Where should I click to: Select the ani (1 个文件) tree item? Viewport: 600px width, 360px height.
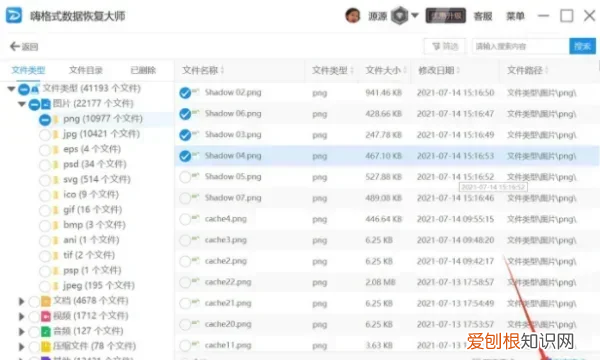click(91, 240)
